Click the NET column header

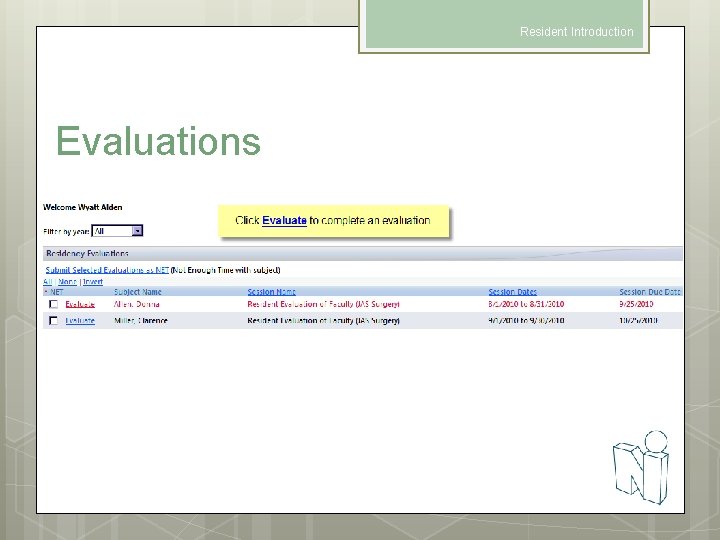(x=56, y=292)
